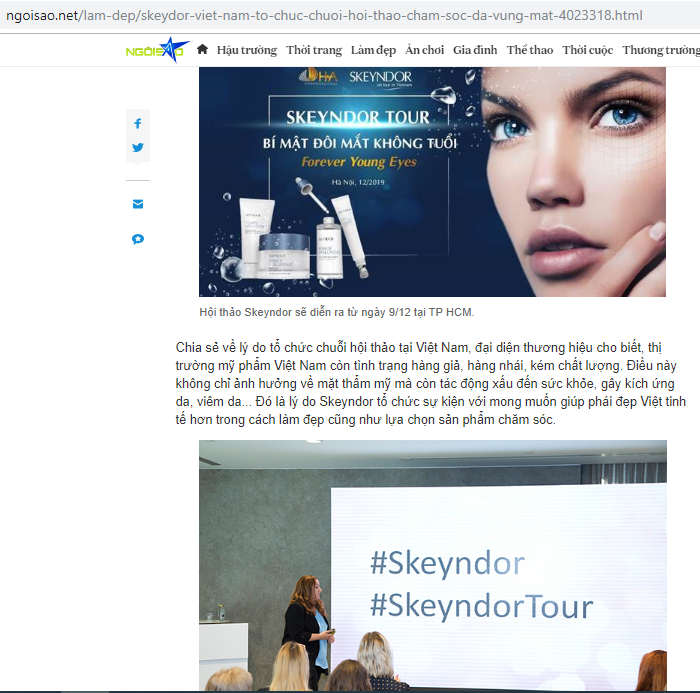Open the Gia đình section
This screenshot has width=700, height=693.
475,50
